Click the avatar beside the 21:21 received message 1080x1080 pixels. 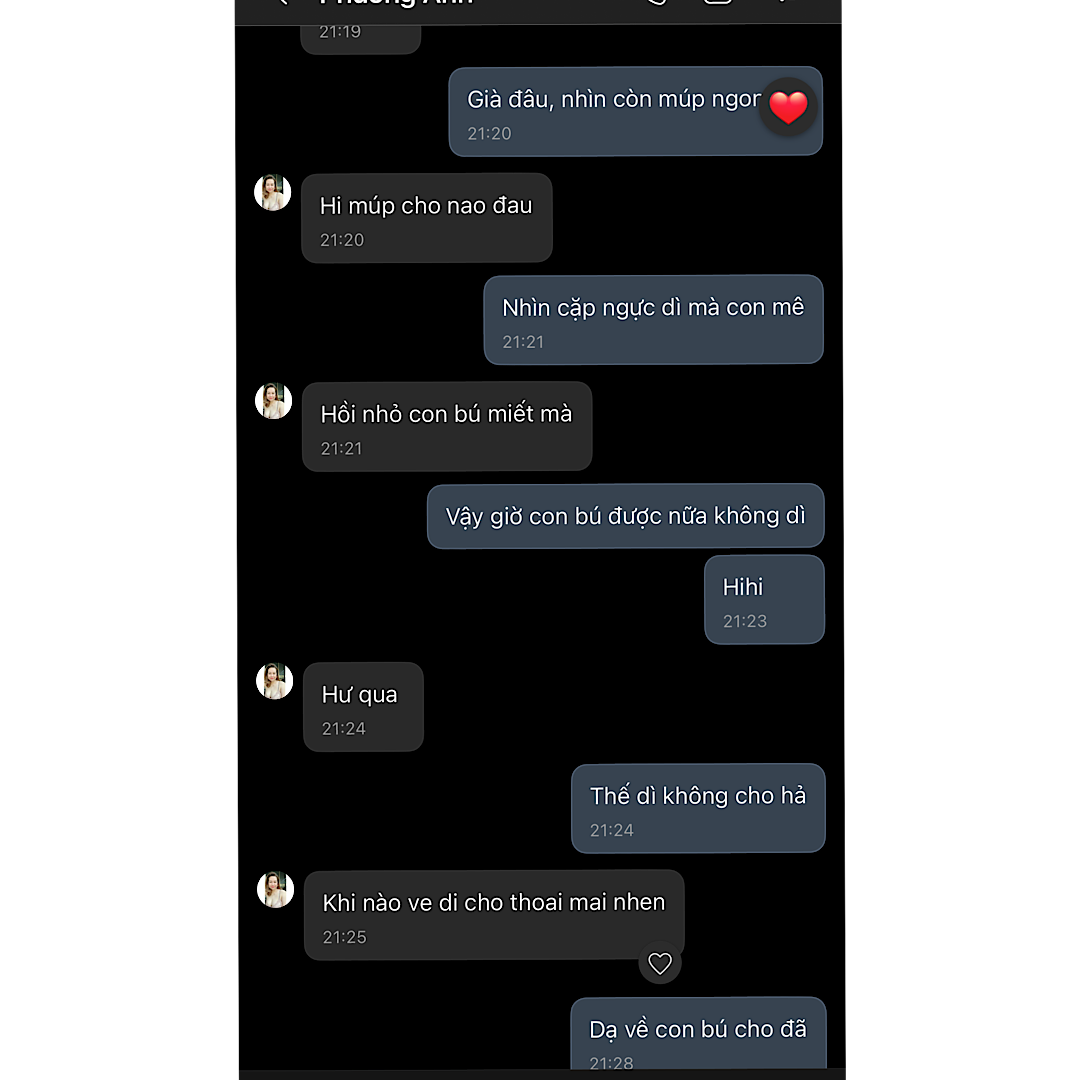(273, 400)
